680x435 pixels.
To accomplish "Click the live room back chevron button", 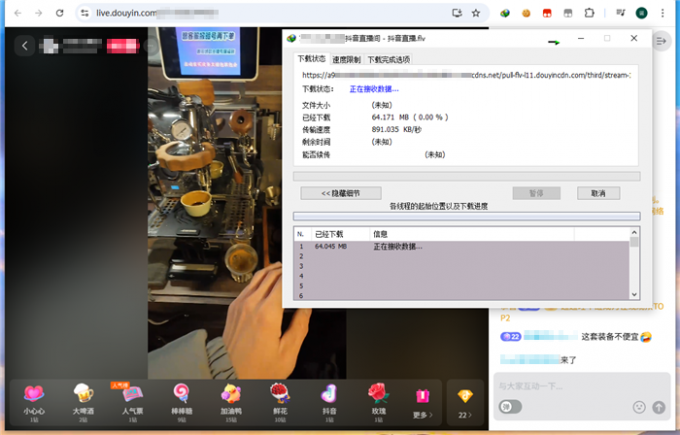I will [x=25, y=46].
